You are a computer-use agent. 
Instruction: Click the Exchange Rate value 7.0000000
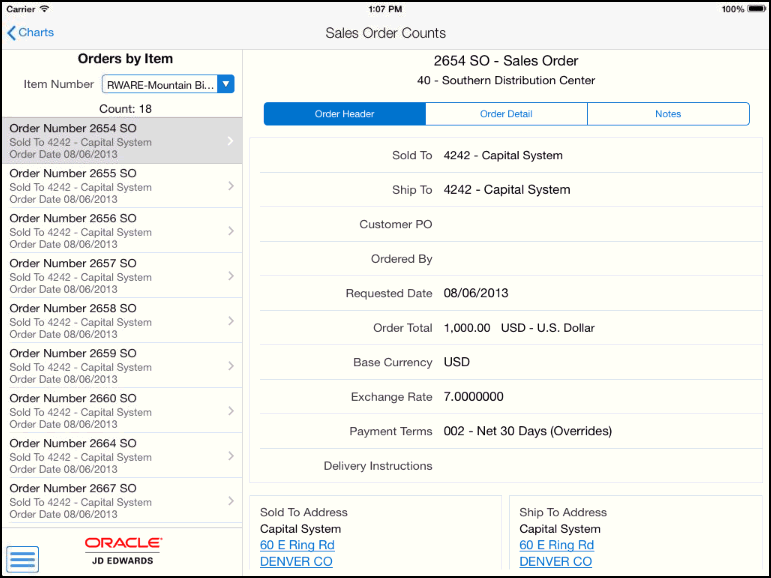click(474, 397)
